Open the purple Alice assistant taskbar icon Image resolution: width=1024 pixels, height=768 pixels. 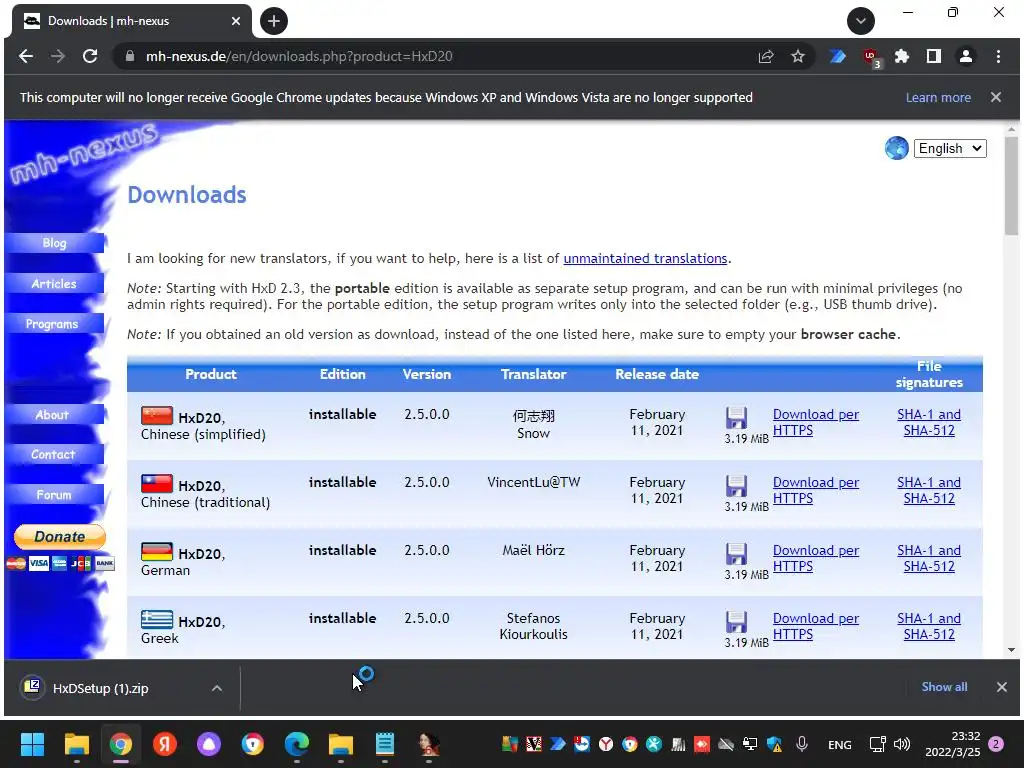208,744
